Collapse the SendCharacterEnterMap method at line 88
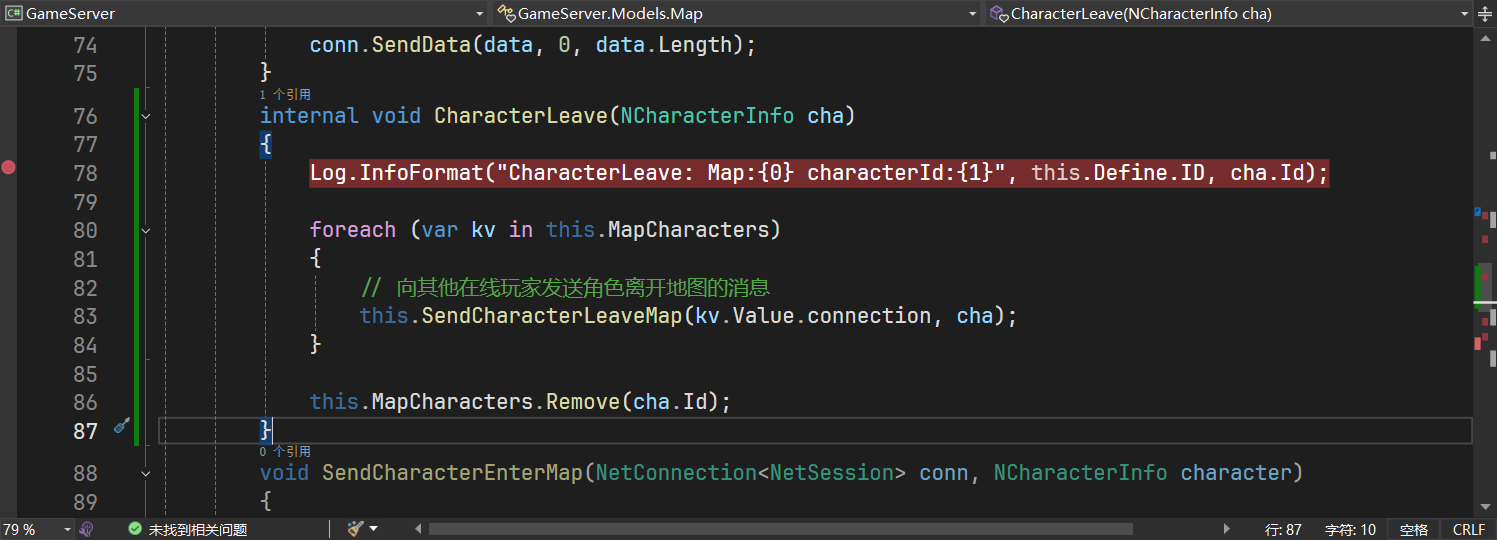The image size is (1497, 540). [146, 473]
